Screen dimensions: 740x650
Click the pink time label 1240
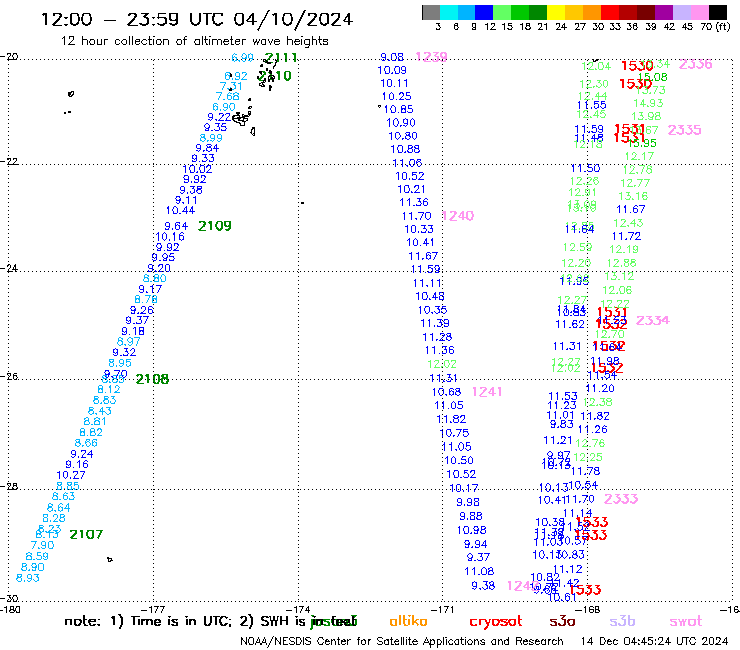pos(458,216)
